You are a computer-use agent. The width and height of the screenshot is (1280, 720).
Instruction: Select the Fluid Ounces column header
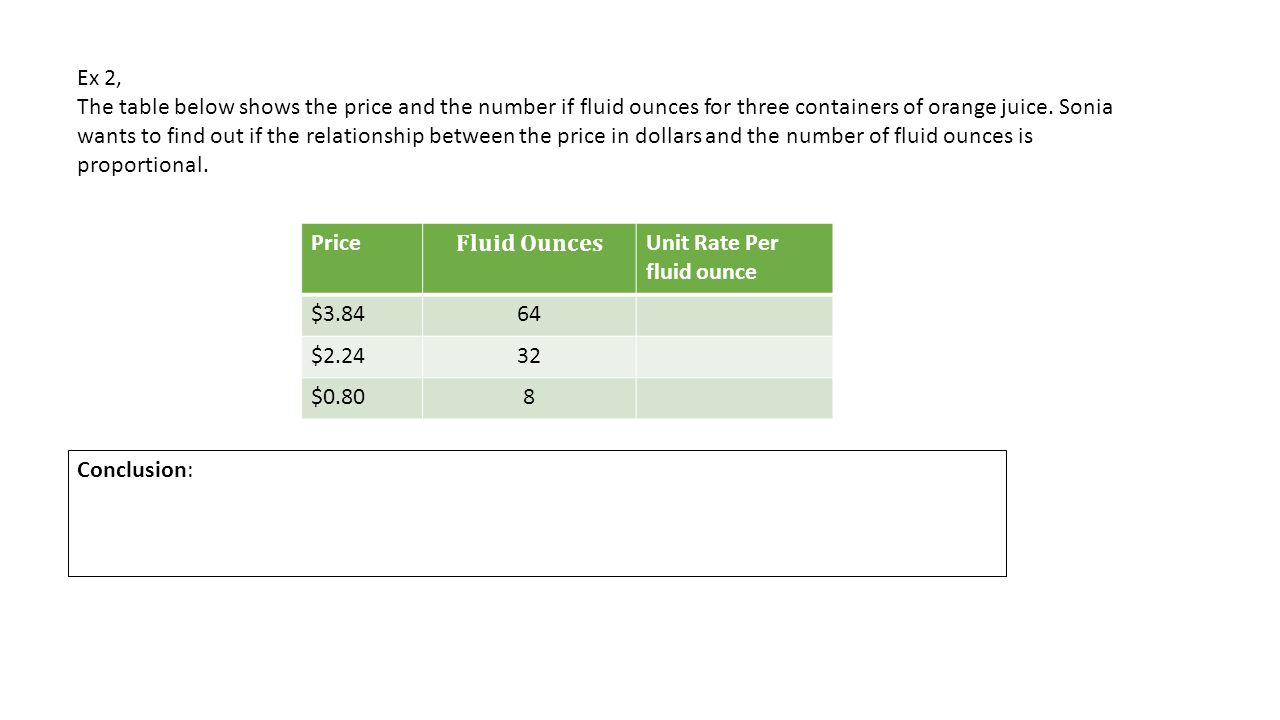coord(529,259)
